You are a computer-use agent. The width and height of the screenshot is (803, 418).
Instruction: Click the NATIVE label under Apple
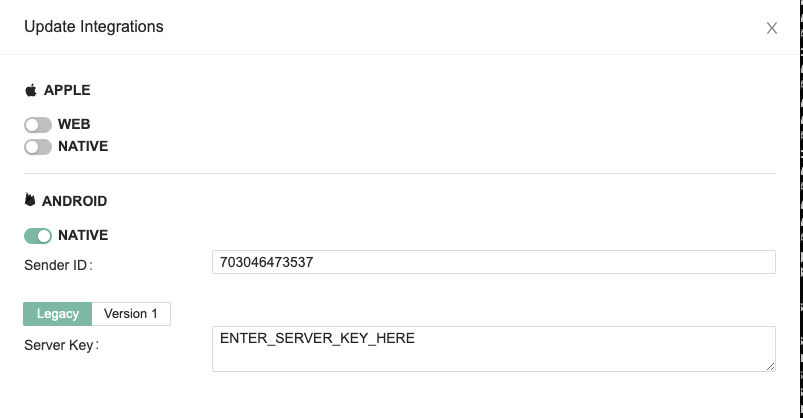[x=83, y=147]
